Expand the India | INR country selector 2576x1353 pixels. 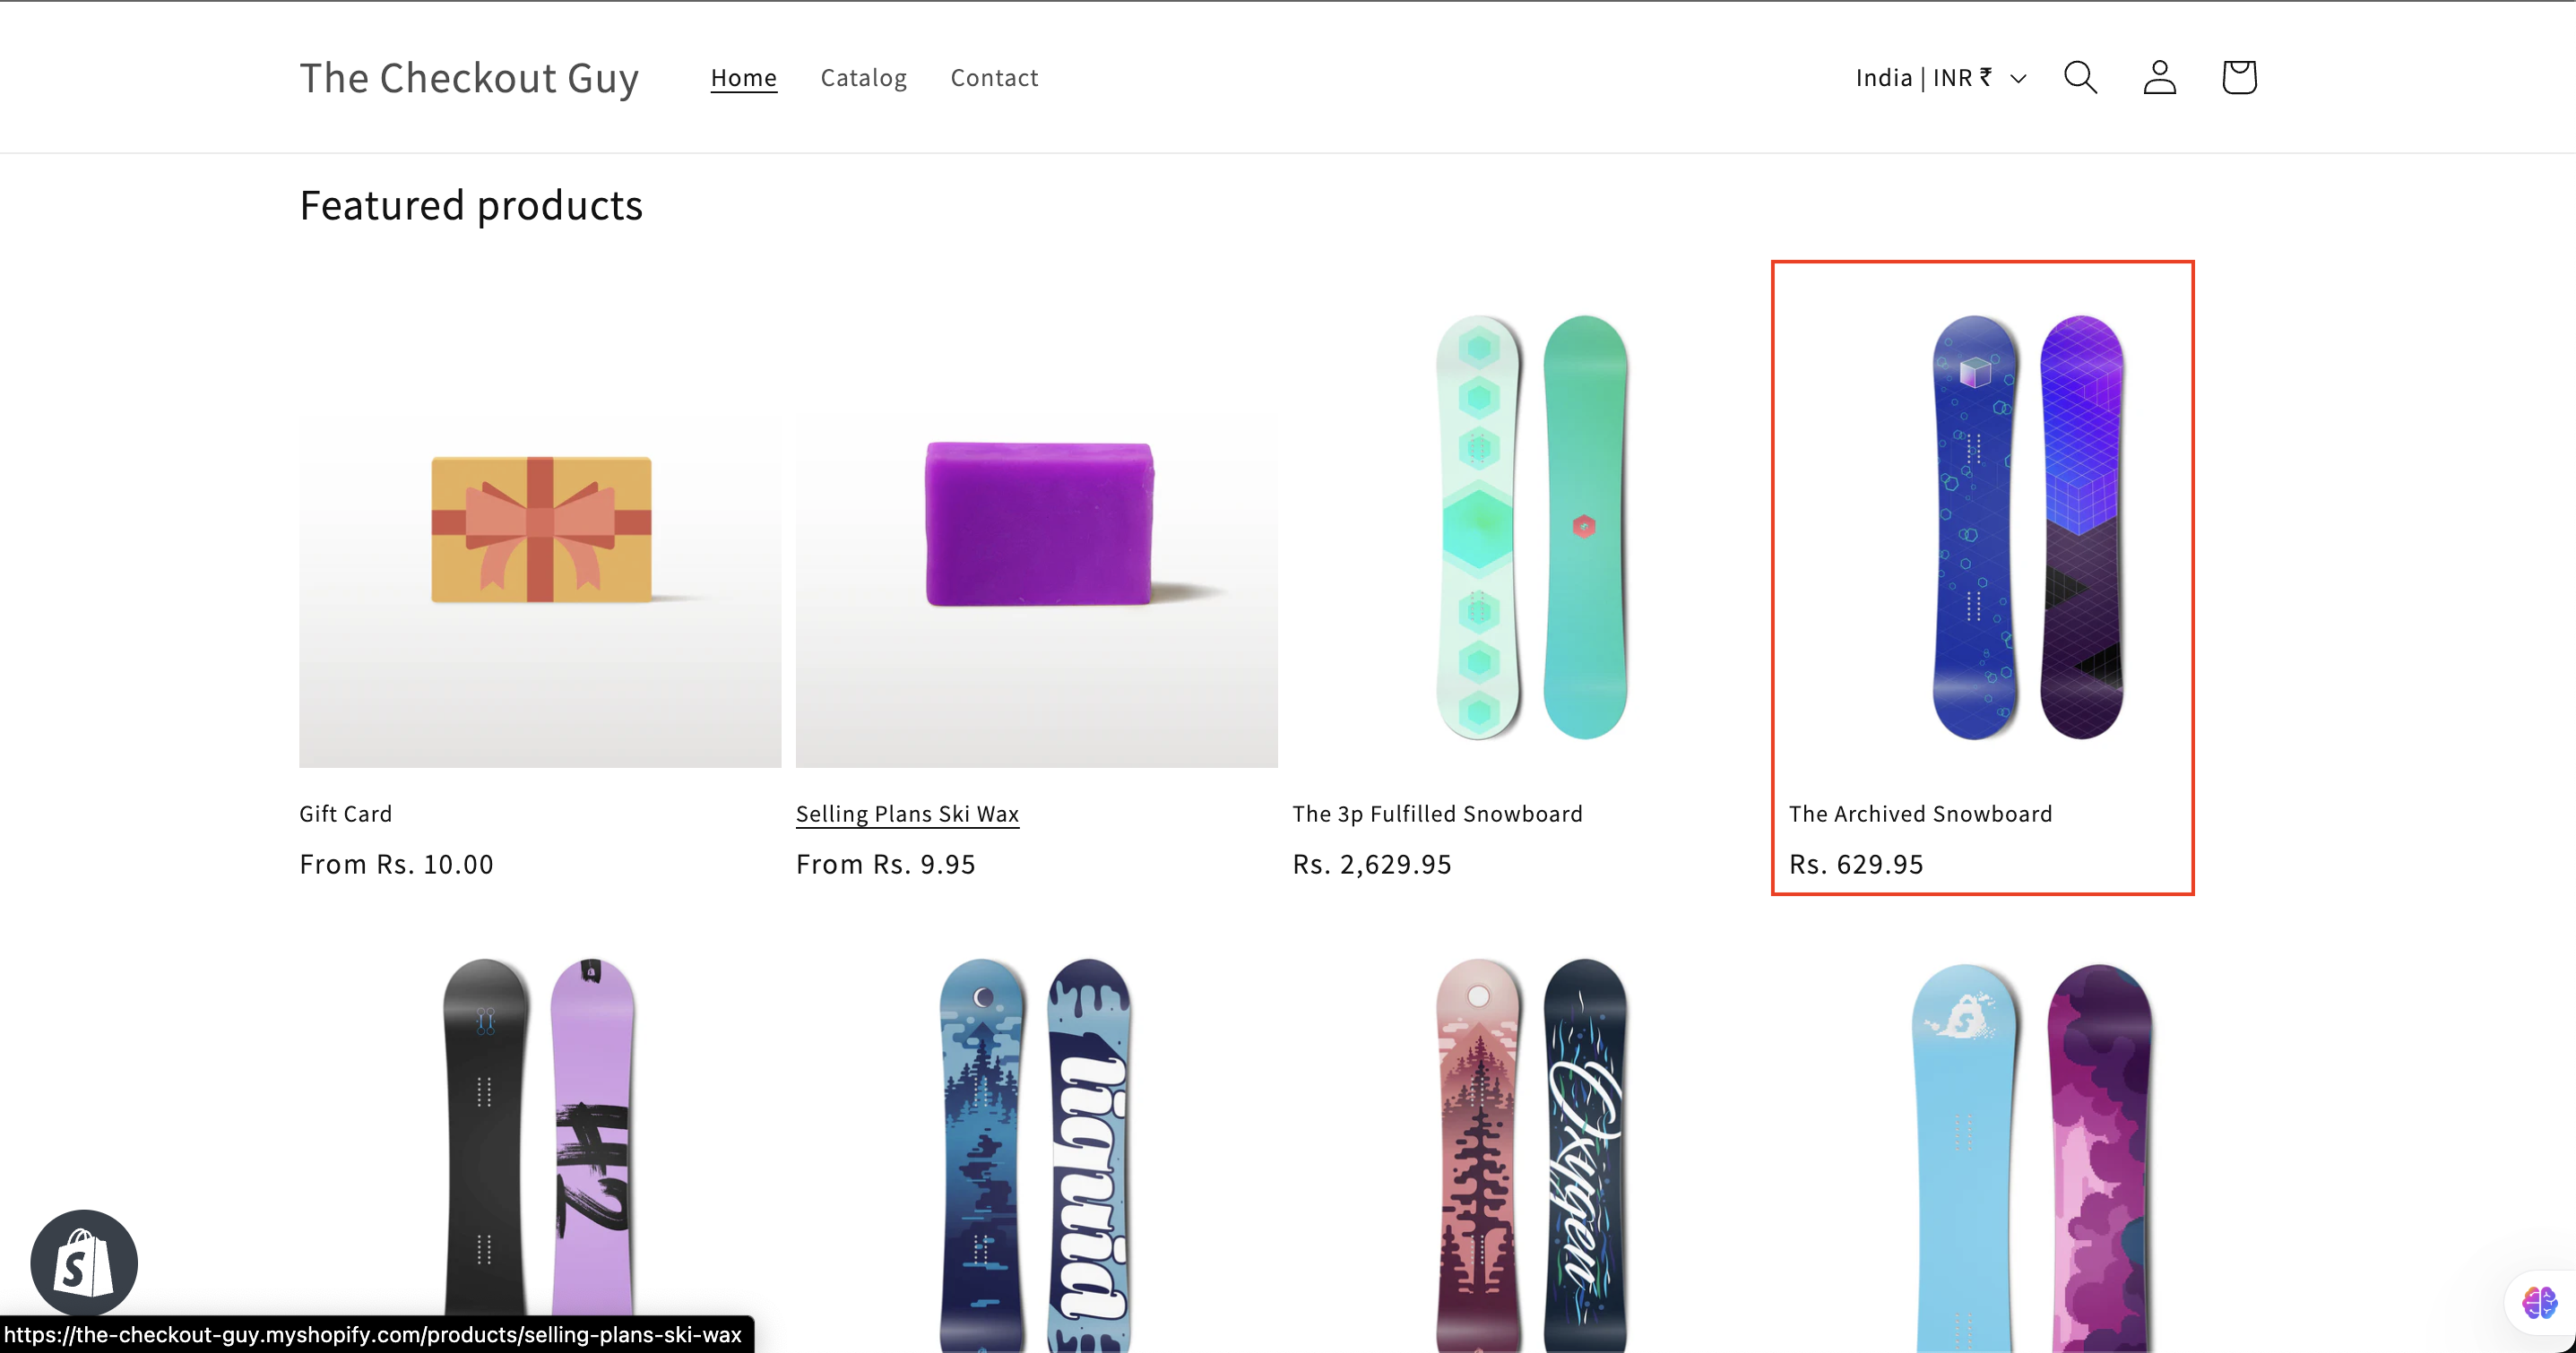(x=1940, y=78)
